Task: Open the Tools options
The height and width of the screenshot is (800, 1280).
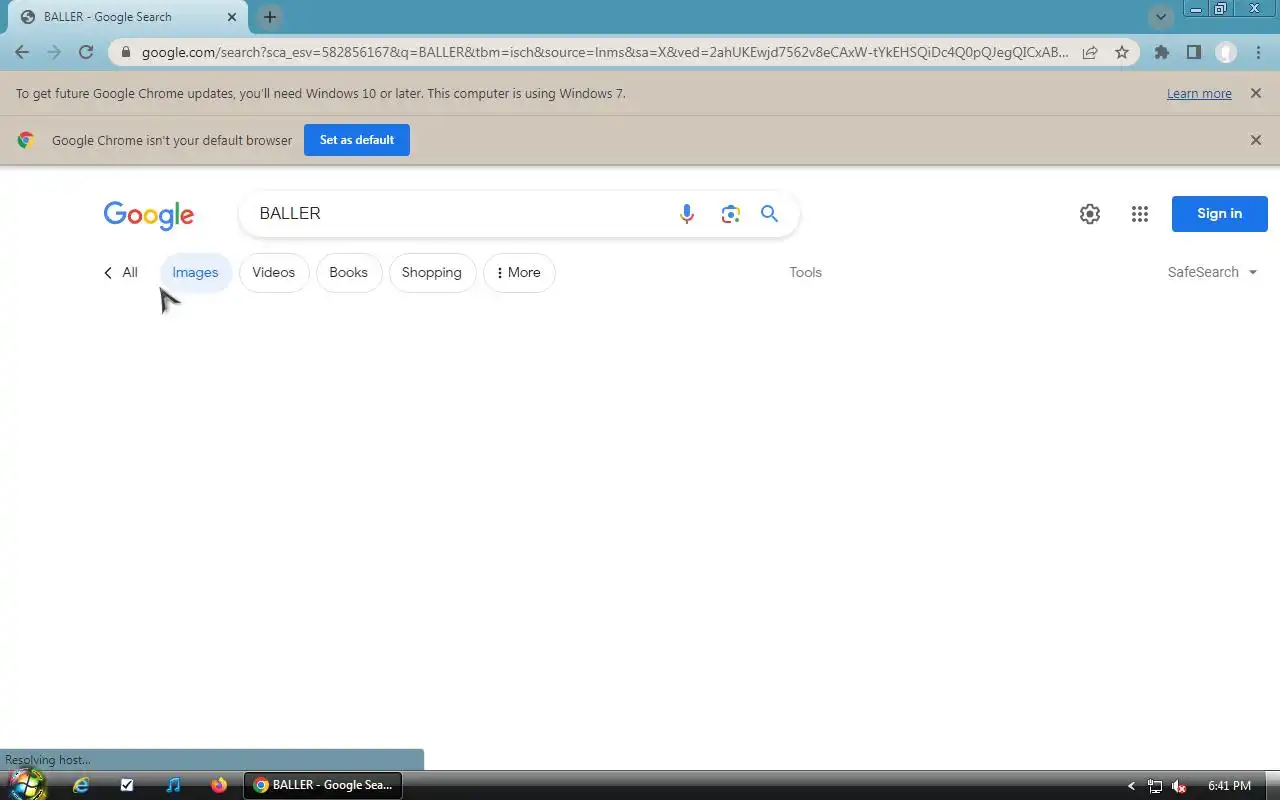Action: (805, 272)
